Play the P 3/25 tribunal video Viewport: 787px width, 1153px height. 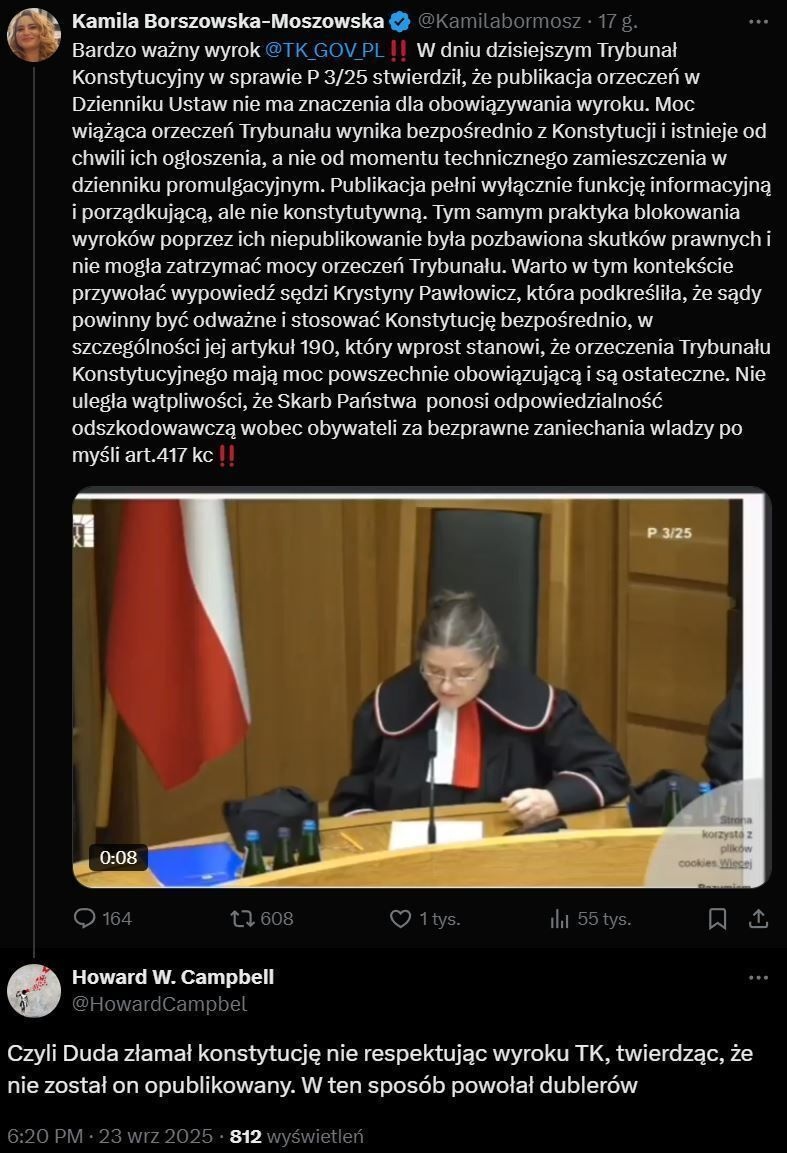(x=421, y=688)
